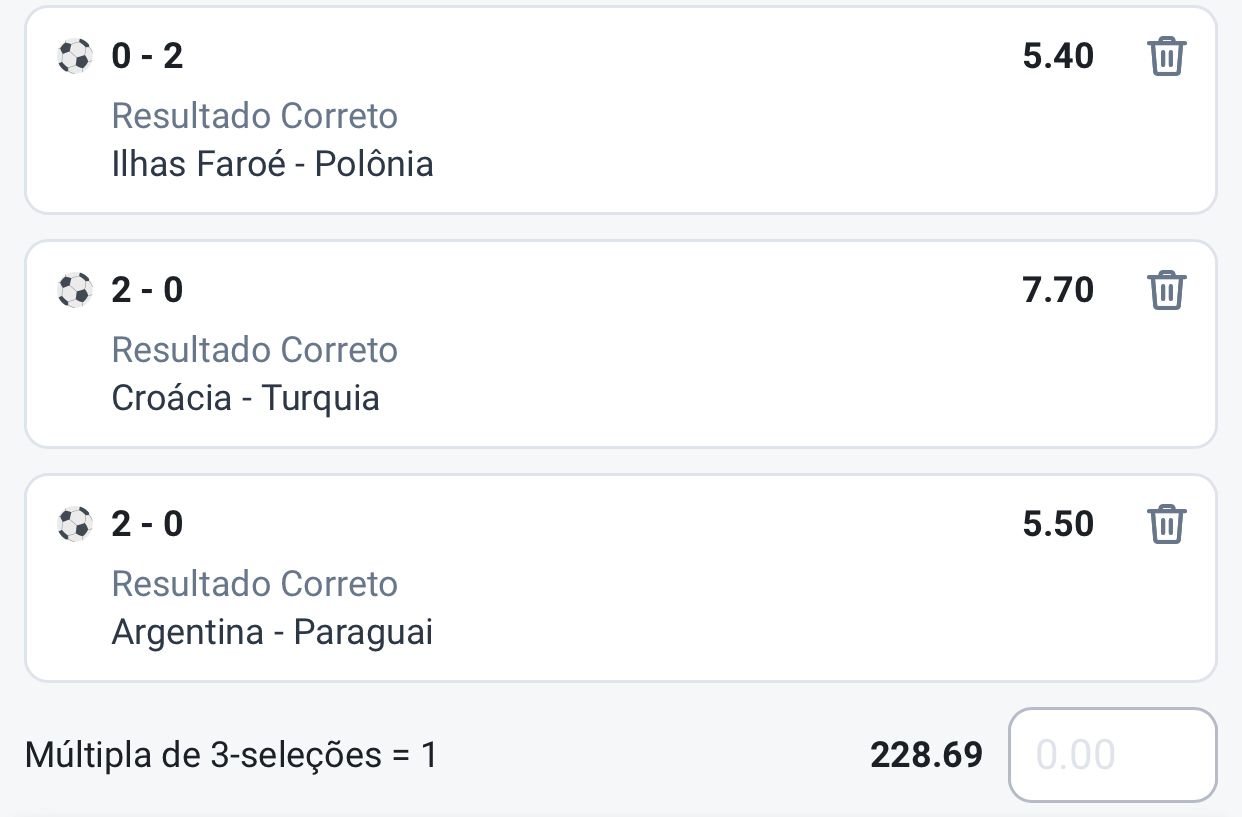The image size is (1242, 817).
Task: Remove the Croácia - Turquia bet with trash icon
Action: tap(1166, 290)
